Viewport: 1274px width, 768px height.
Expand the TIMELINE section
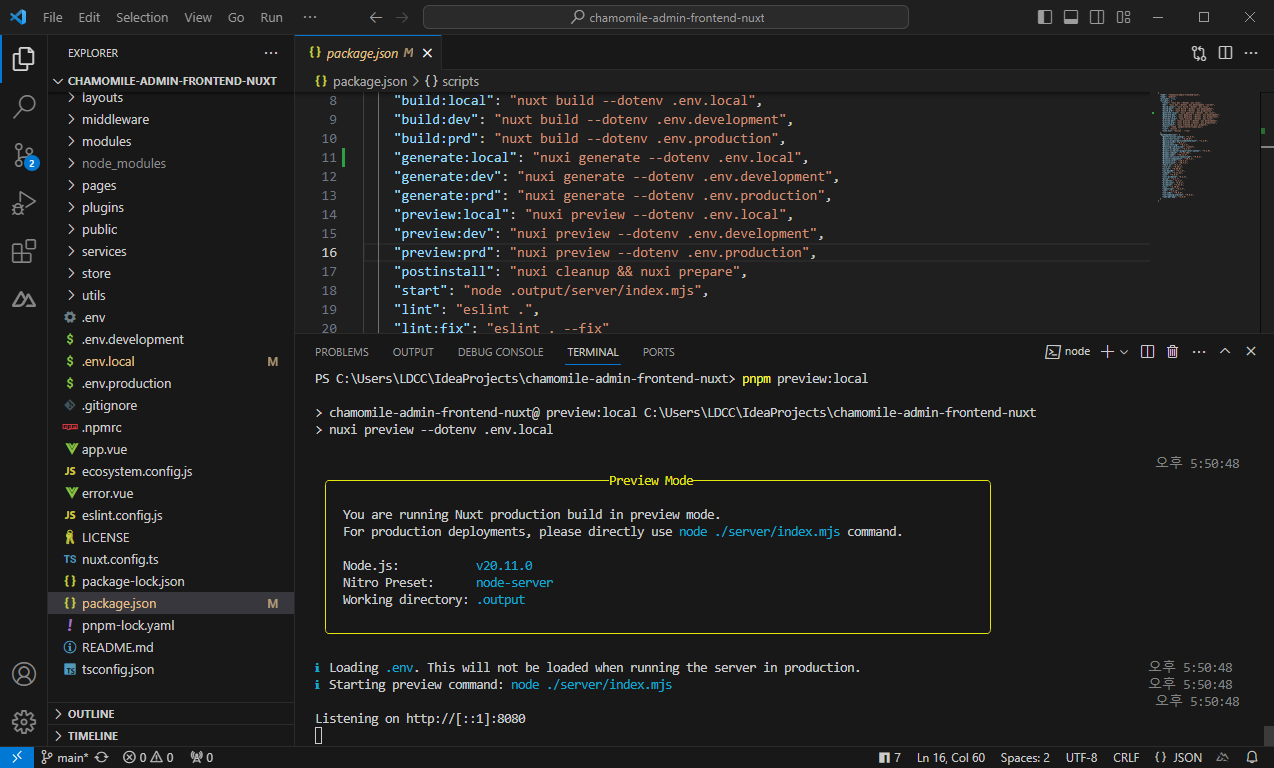pyautogui.click(x=171, y=735)
